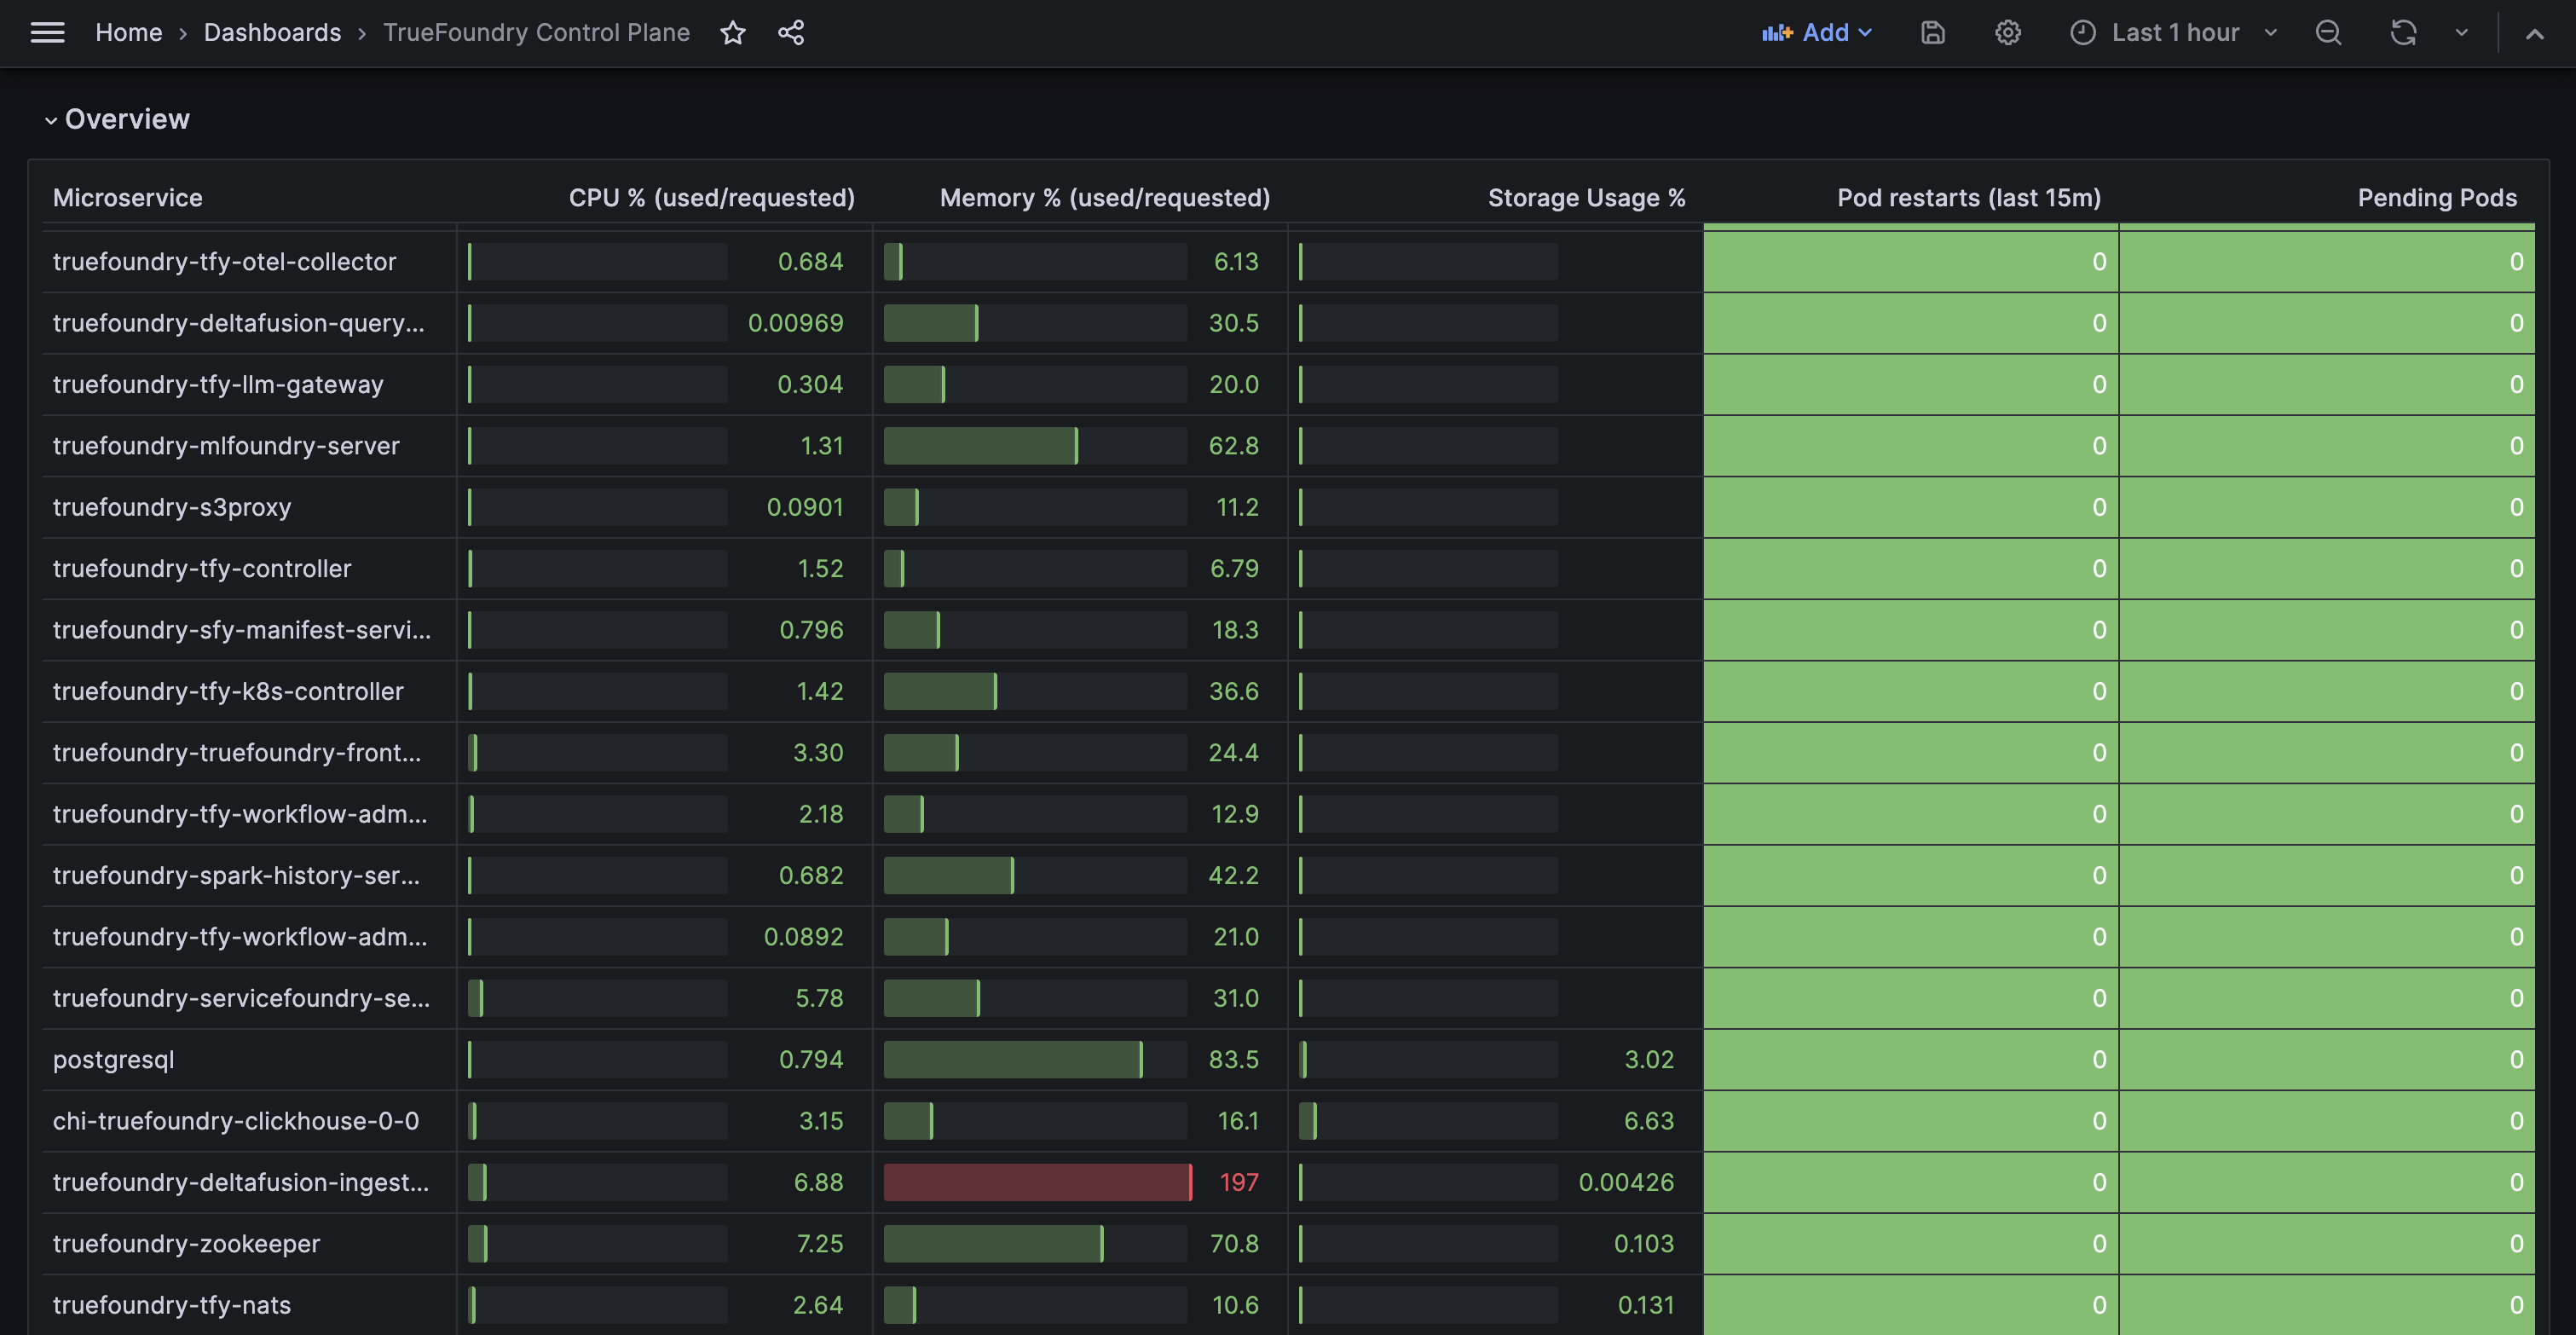Click storage usage value 0.131

tap(1645, 1305)
